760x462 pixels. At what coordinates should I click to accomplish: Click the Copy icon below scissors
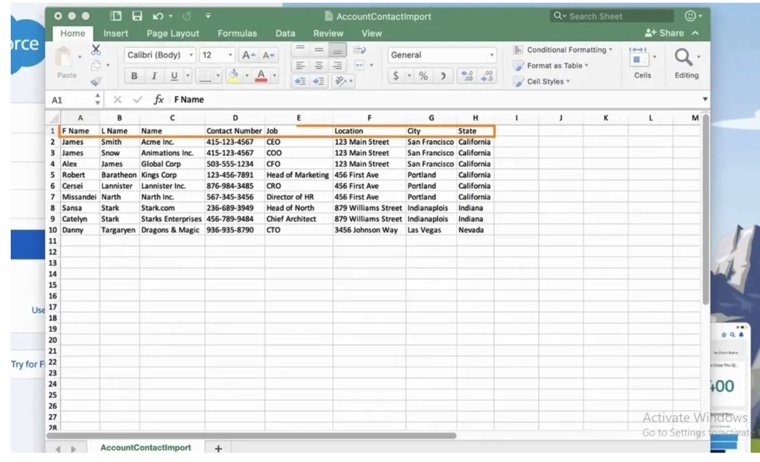pos(96,65)
